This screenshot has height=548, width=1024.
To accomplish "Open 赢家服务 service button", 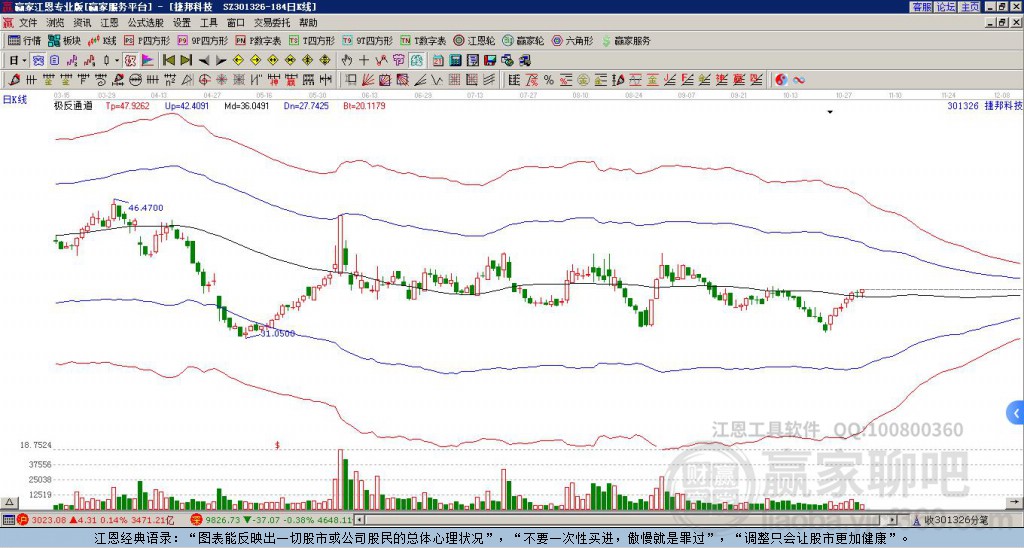I will [626, 40].
